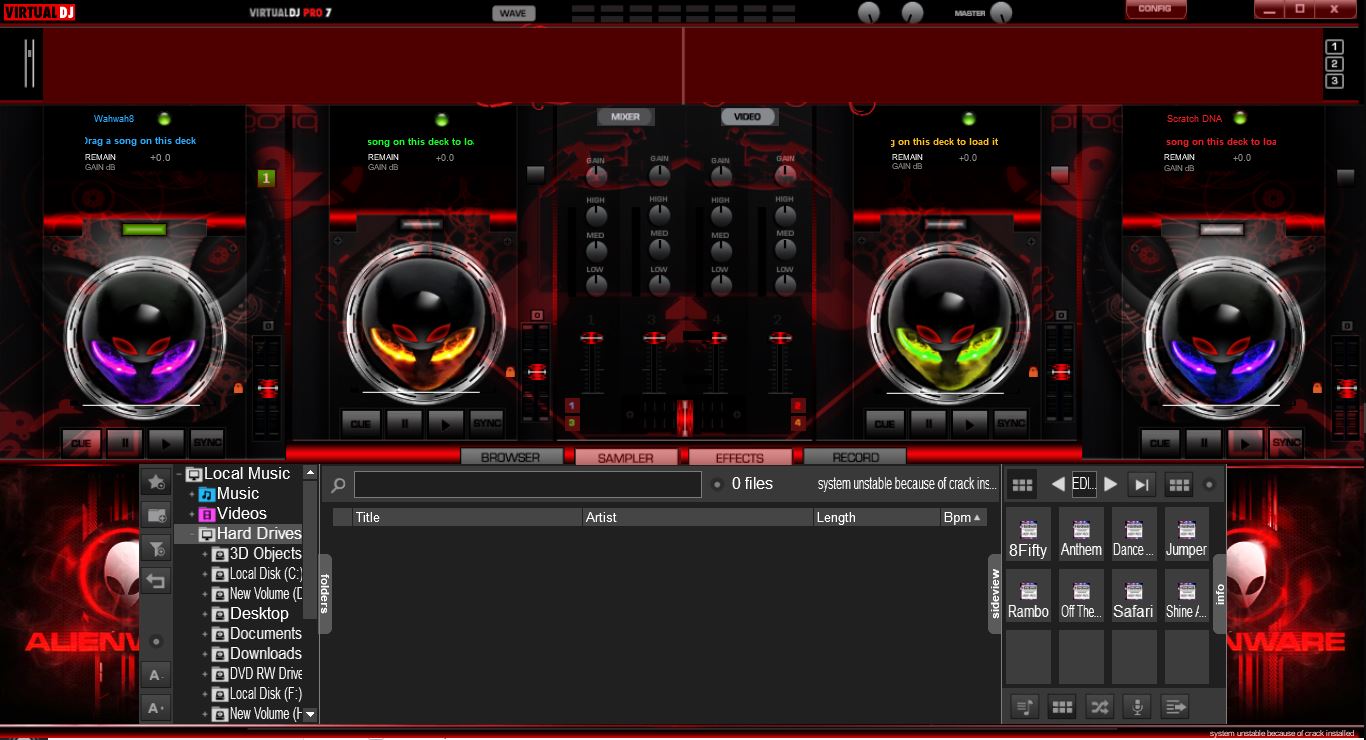Click the shuffle icon in sideview footer

pos(1099,707)
